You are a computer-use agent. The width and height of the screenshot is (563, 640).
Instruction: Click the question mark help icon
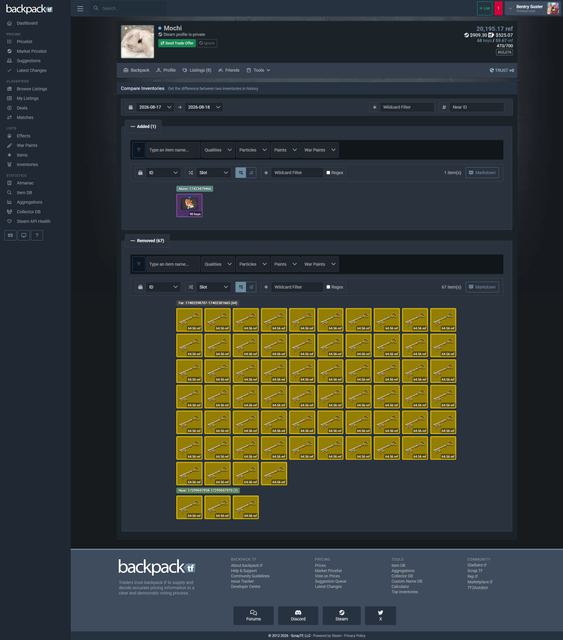pyautogui.click(x=37, y=235)
